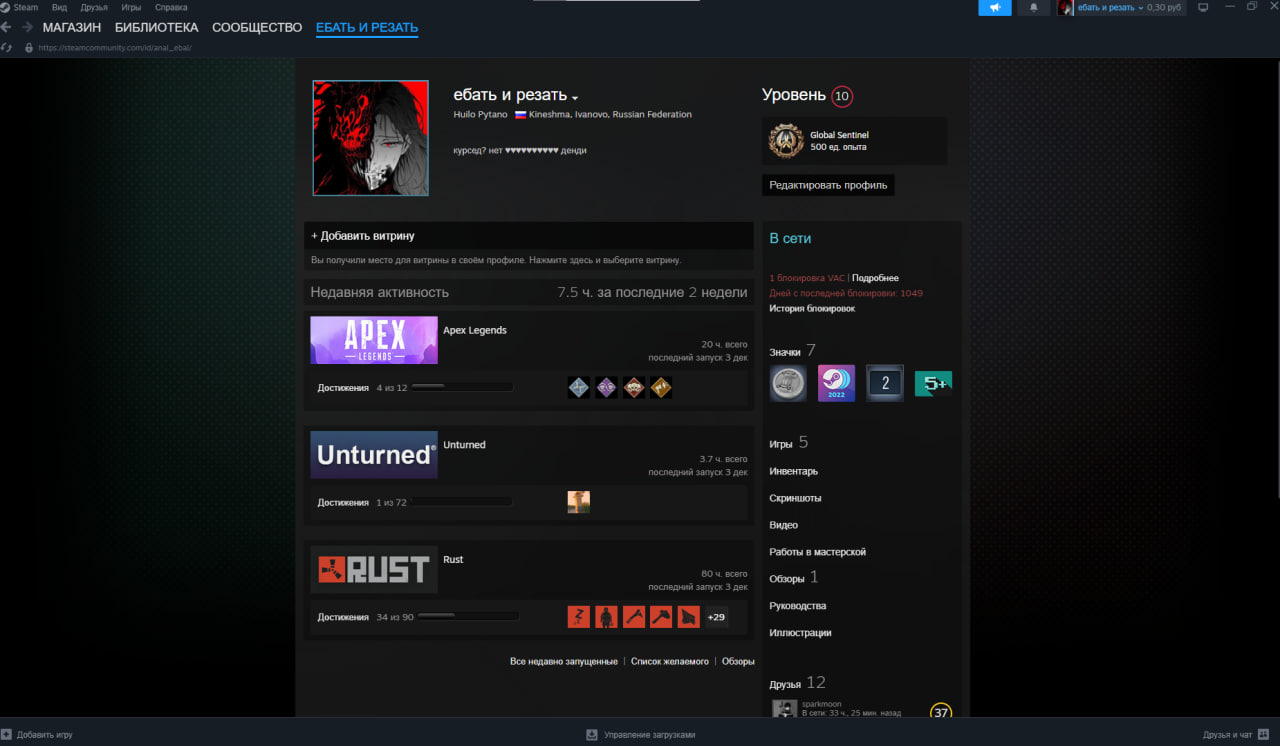
Task: Open Friends and chat at bottom right
Action: [x=1234, y=735]
